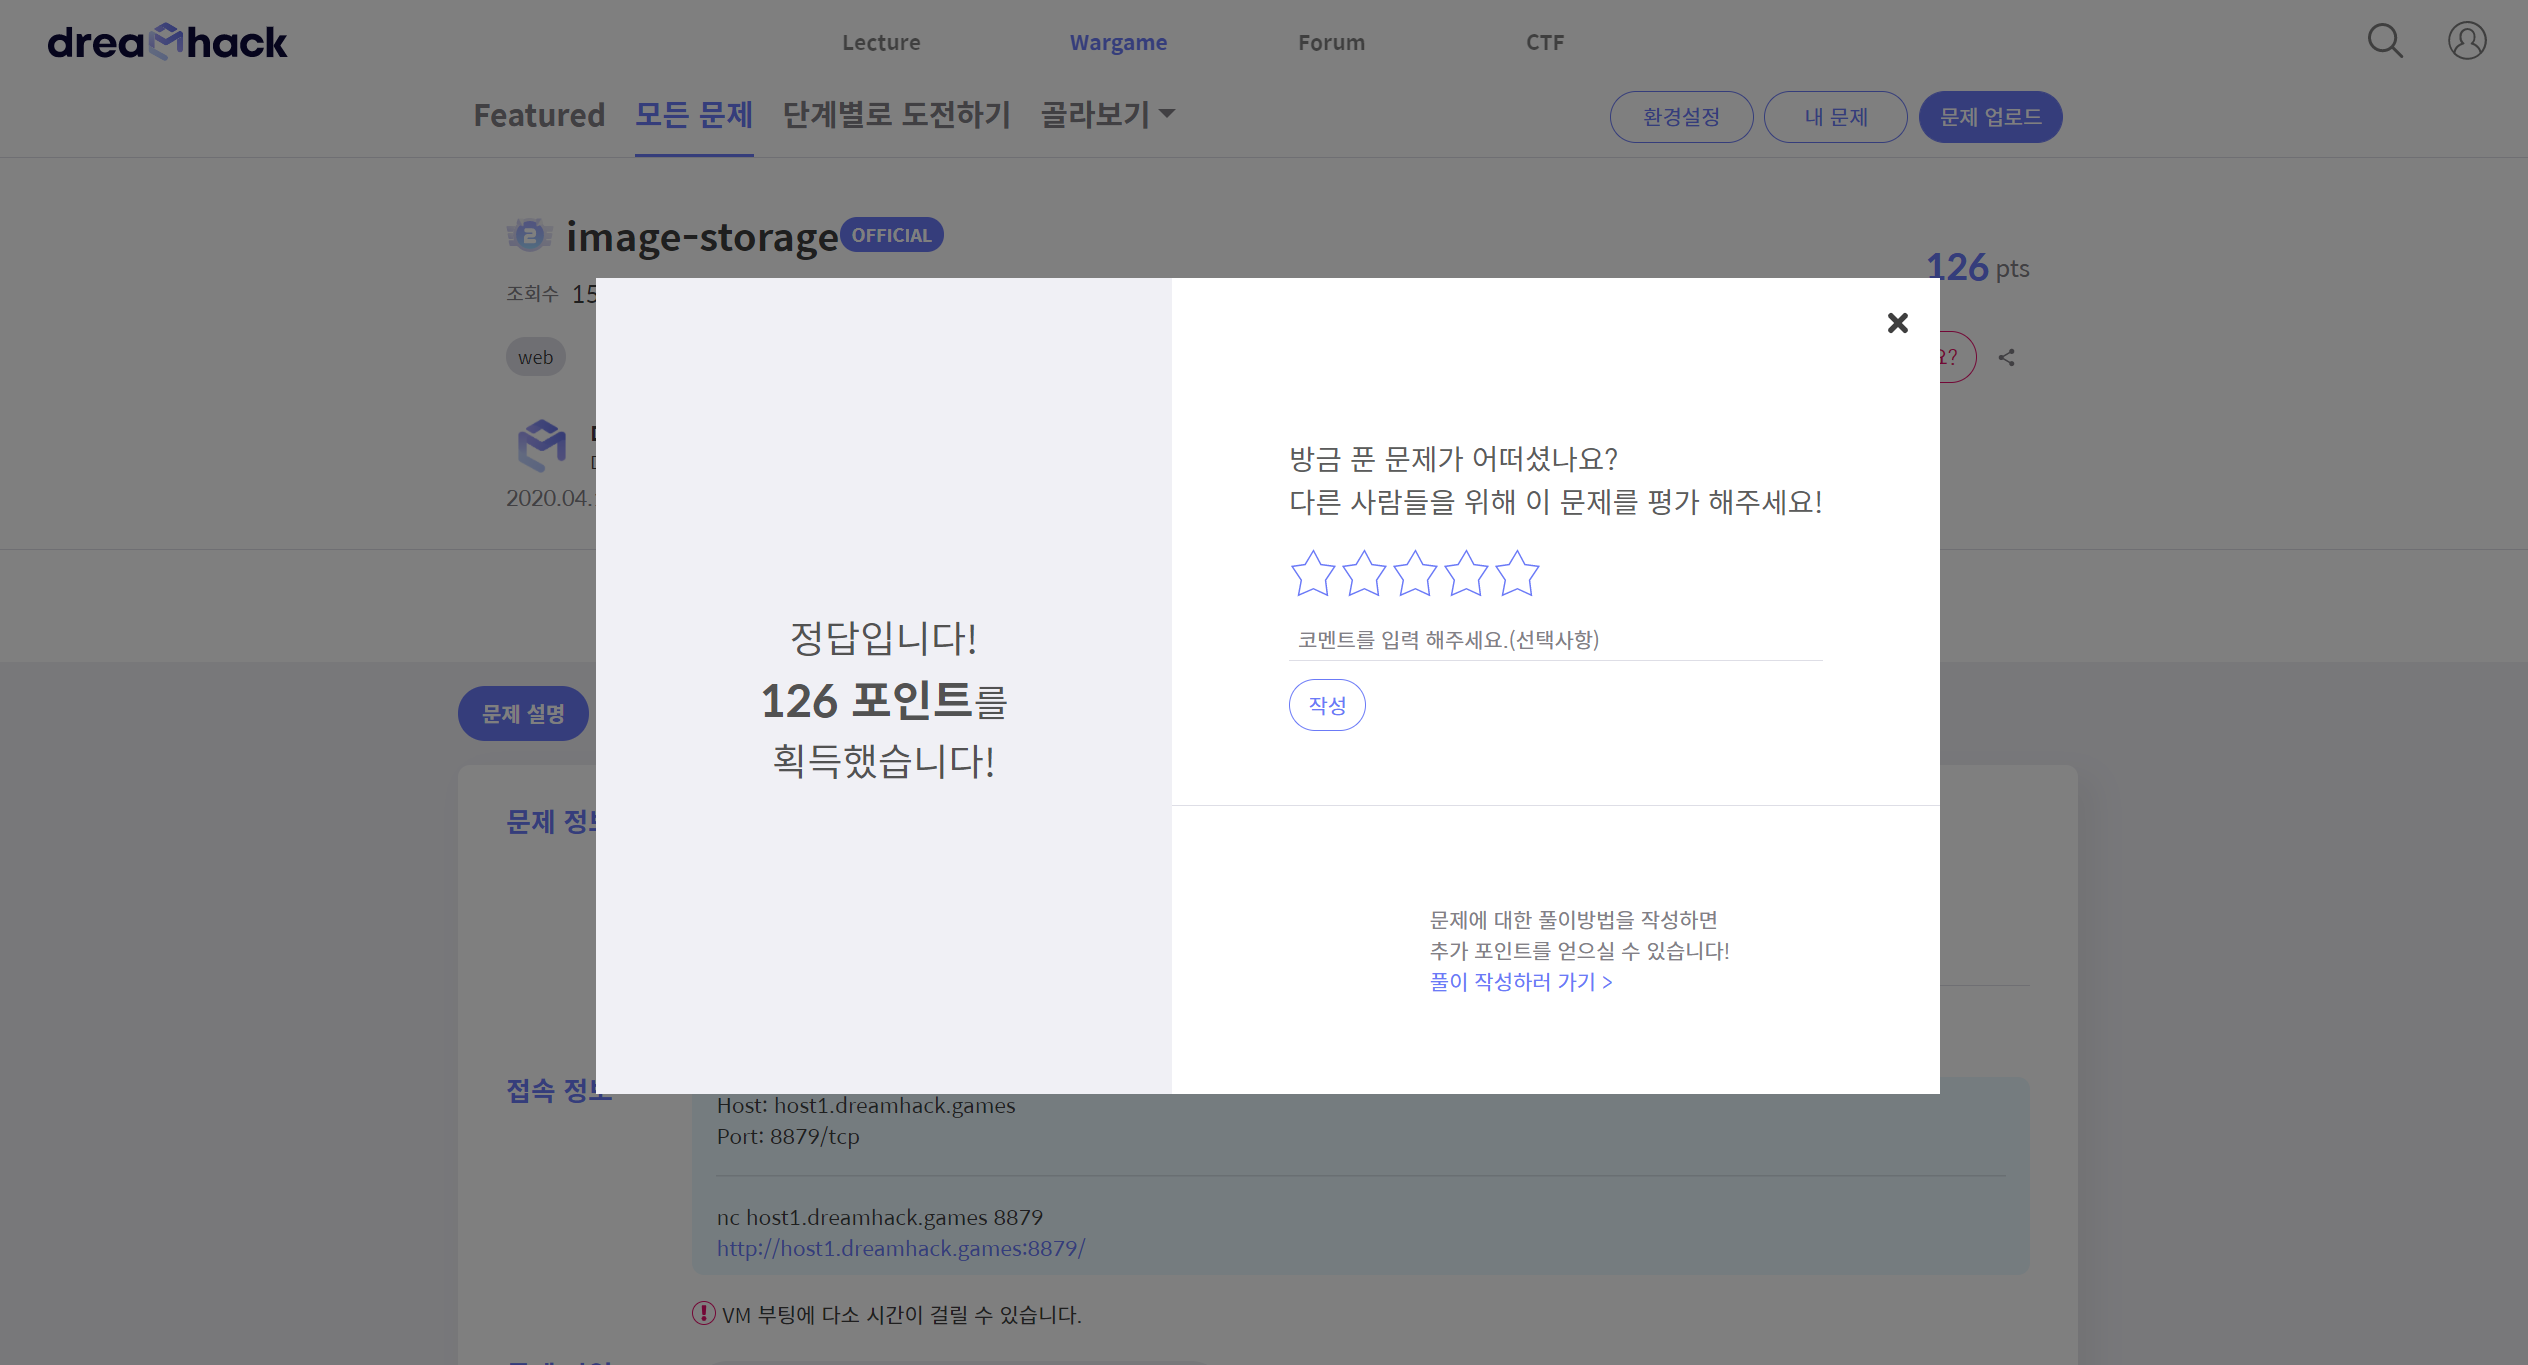This screenshot has height=1365, width=2528.
Task: Rate the problem one star
Action: tap(1312, 574)
